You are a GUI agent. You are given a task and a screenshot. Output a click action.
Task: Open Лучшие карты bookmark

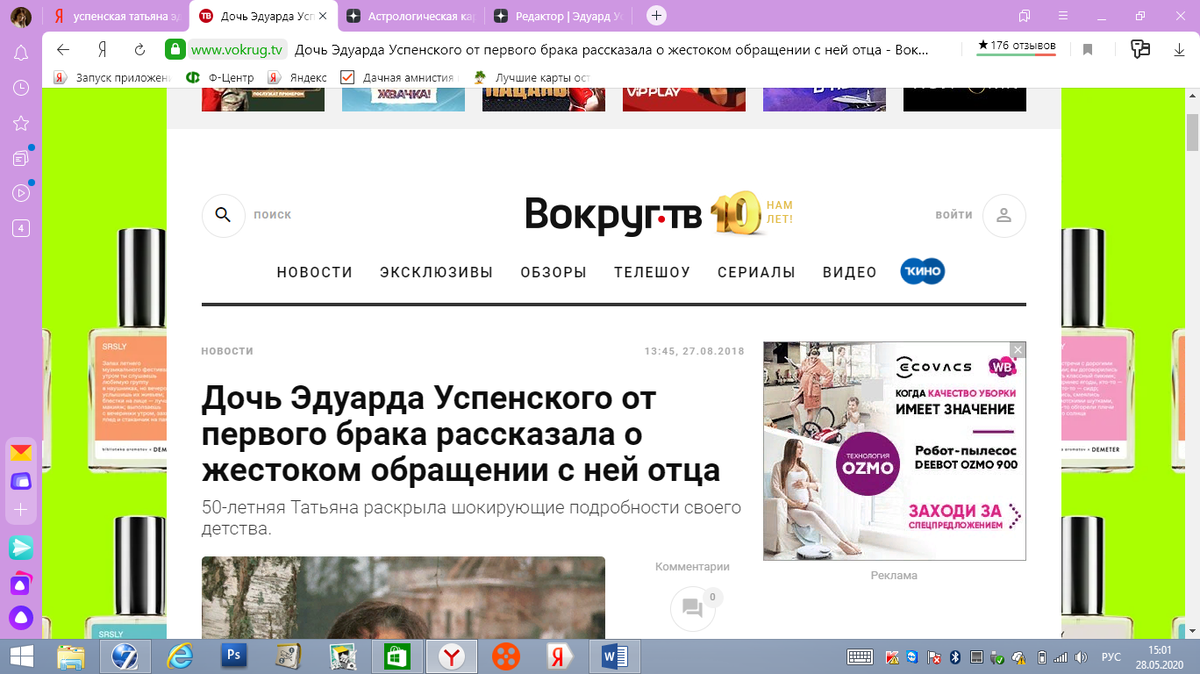point(532,77)
